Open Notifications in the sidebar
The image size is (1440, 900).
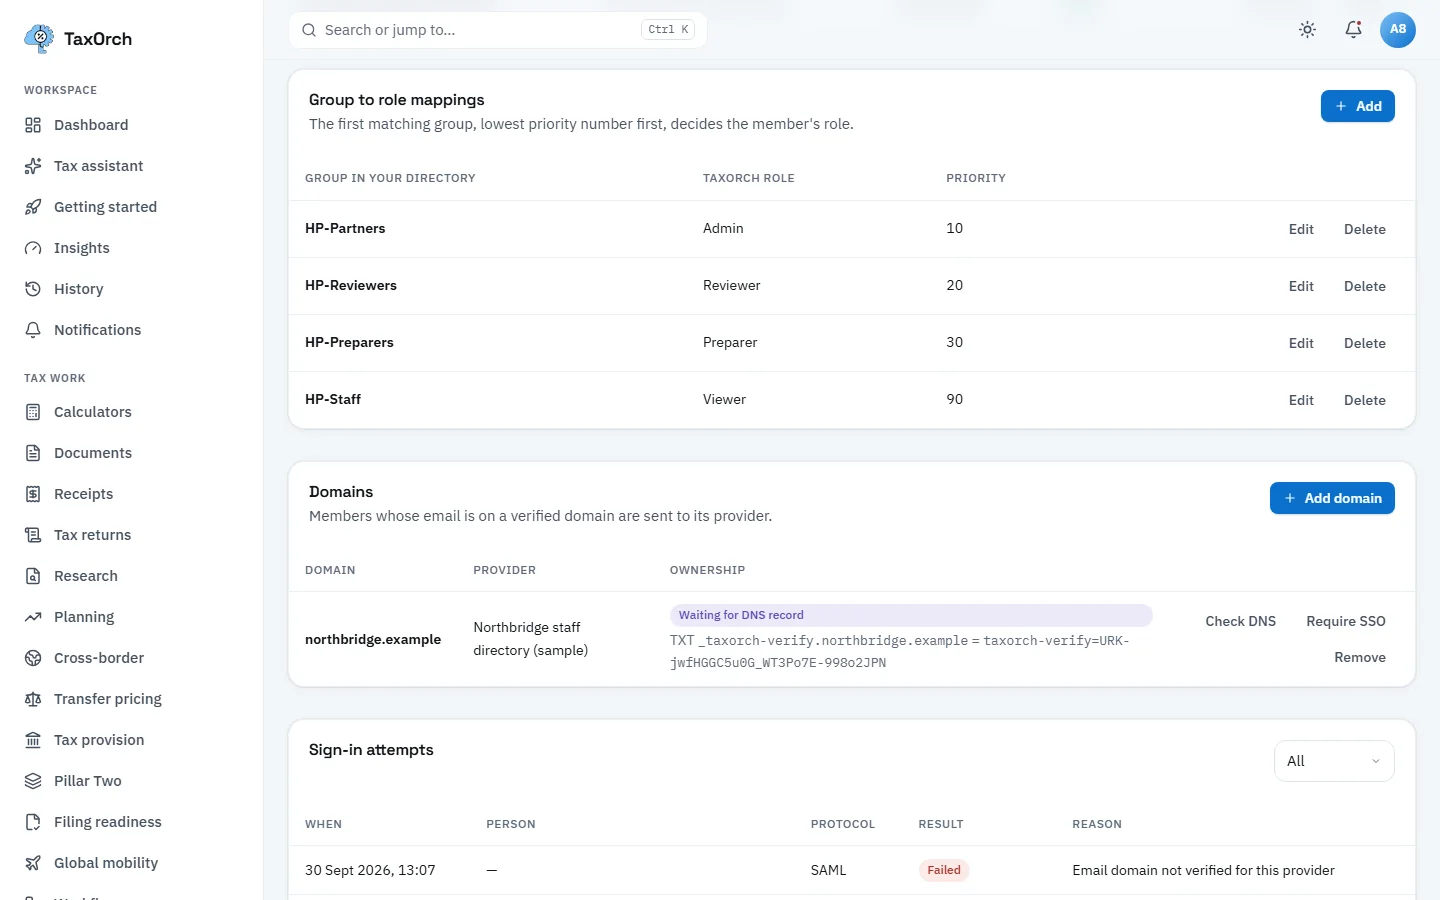click(x=97, y=330)
